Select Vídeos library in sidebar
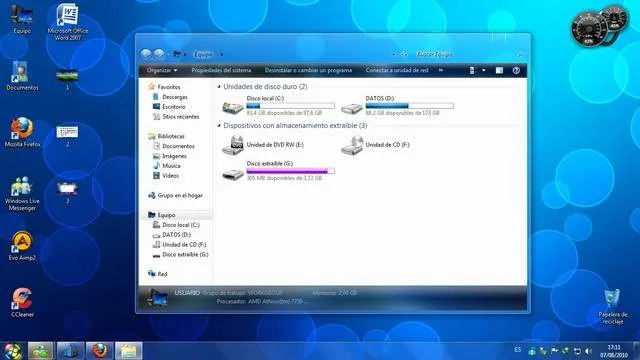This screenshot has height=360, width=640. pyautogui.click(x=166, y=176)
